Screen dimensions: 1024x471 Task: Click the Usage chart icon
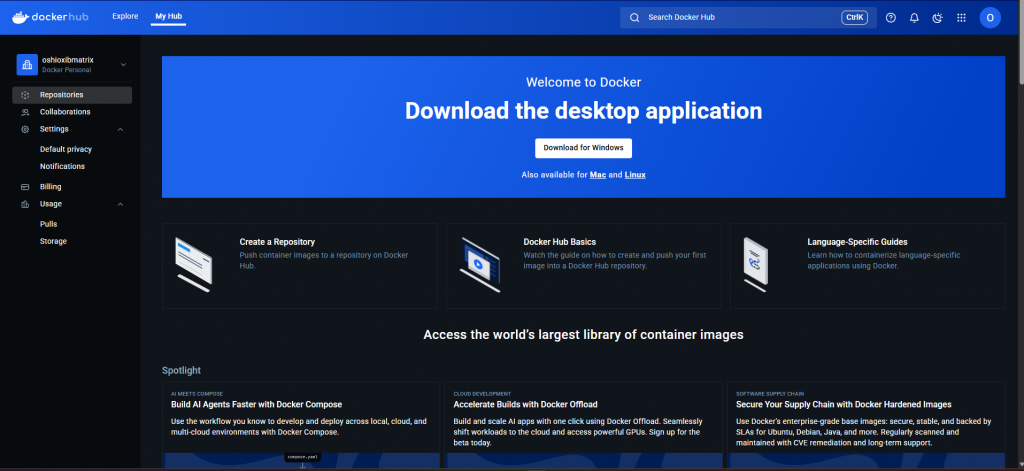point(25,204)
